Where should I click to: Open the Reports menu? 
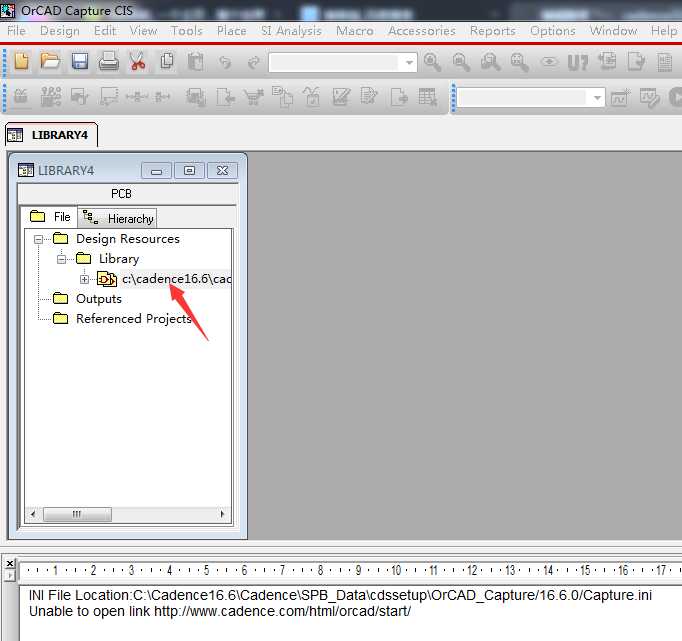coord(493,31)
